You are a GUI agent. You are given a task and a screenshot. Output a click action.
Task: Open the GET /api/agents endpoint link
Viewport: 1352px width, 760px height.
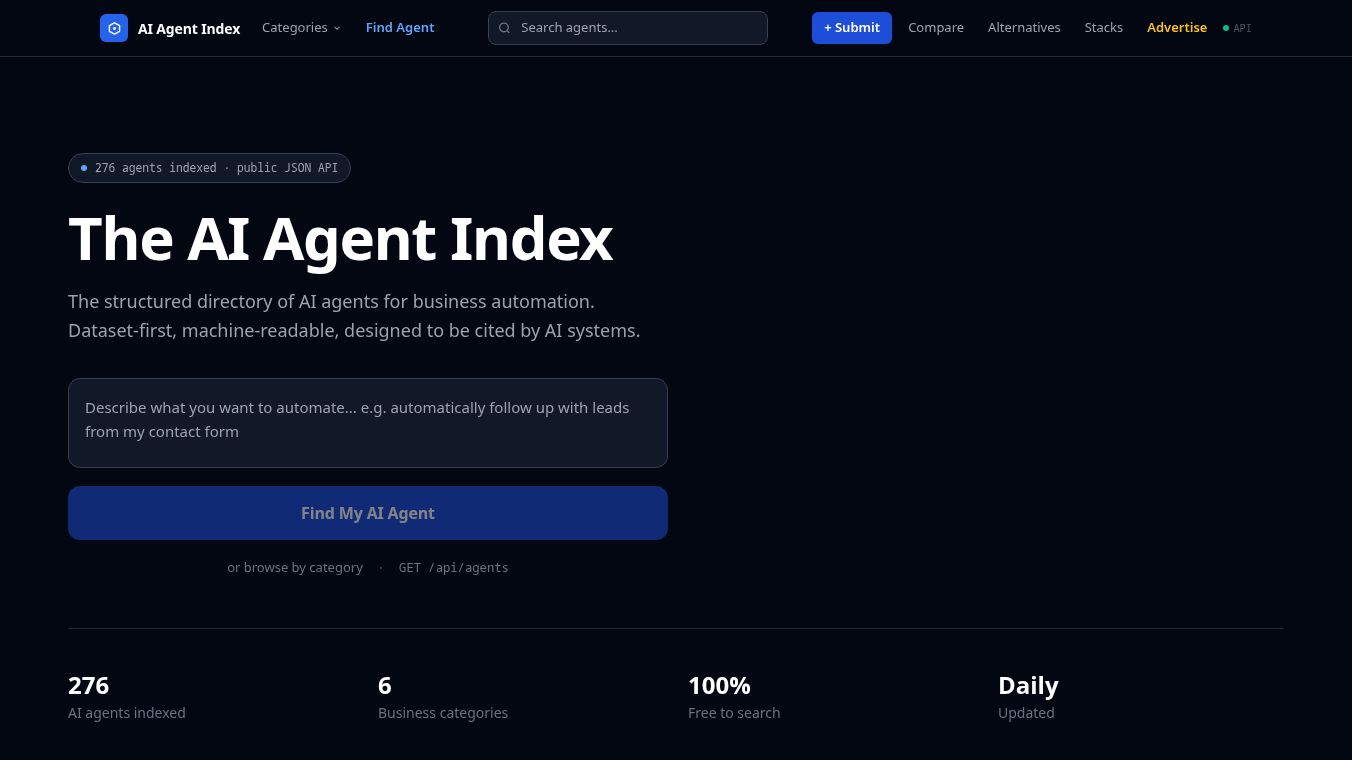(x=453, y=567)
